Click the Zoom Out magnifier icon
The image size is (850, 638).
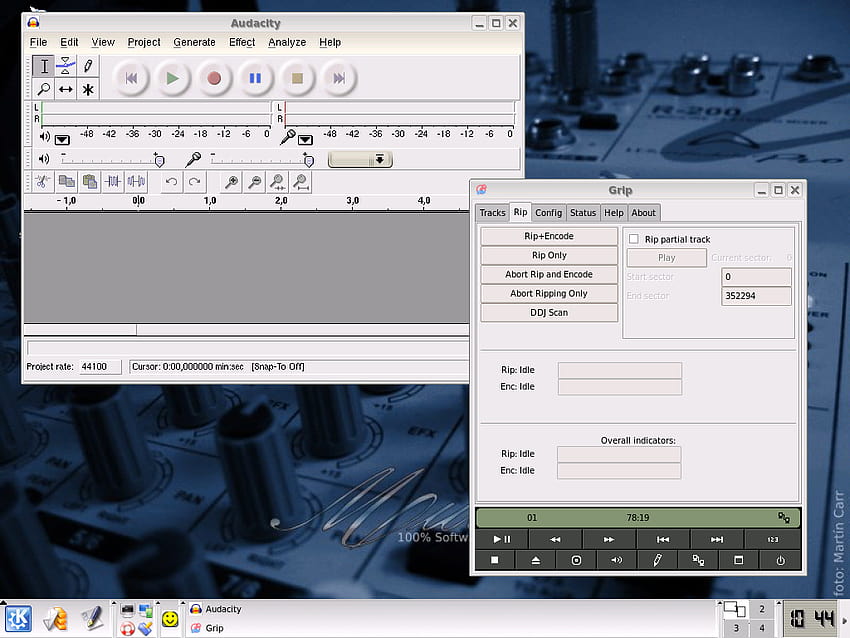pyautogui.click(x=255, y=182)
